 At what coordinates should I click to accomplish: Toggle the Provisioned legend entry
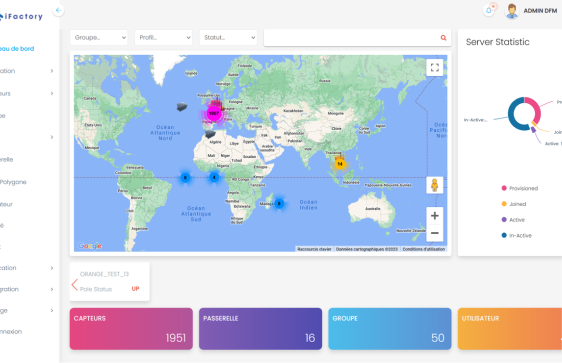[520, 188]
